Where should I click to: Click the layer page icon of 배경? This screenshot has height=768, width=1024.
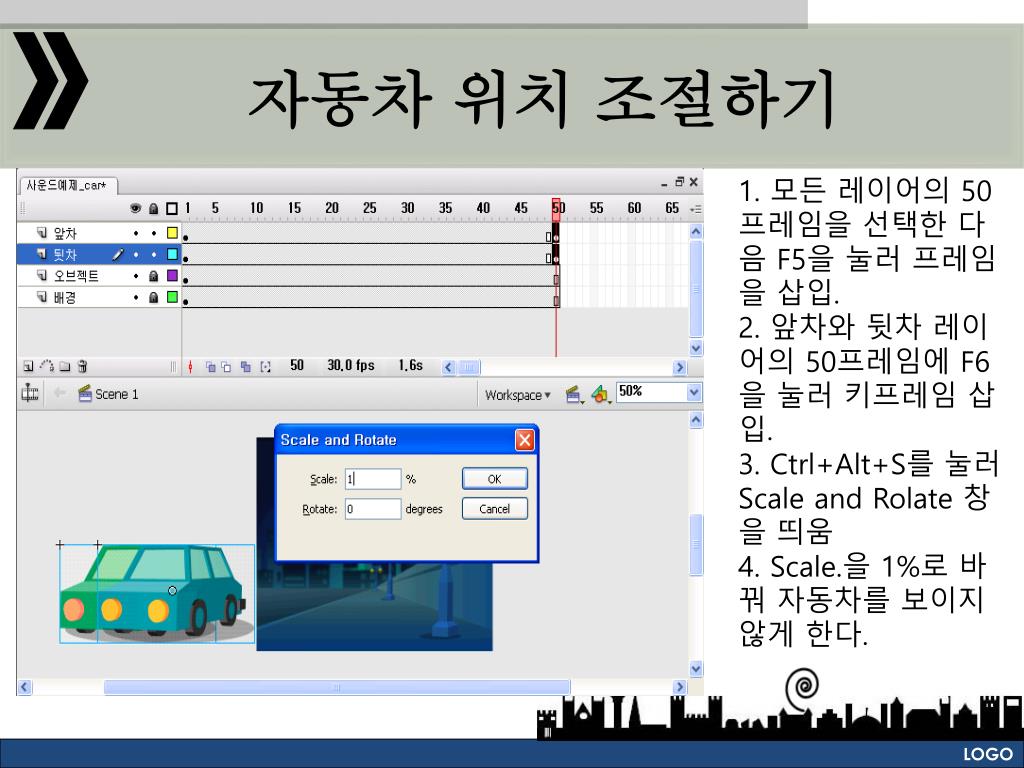[x=42, y=297]
